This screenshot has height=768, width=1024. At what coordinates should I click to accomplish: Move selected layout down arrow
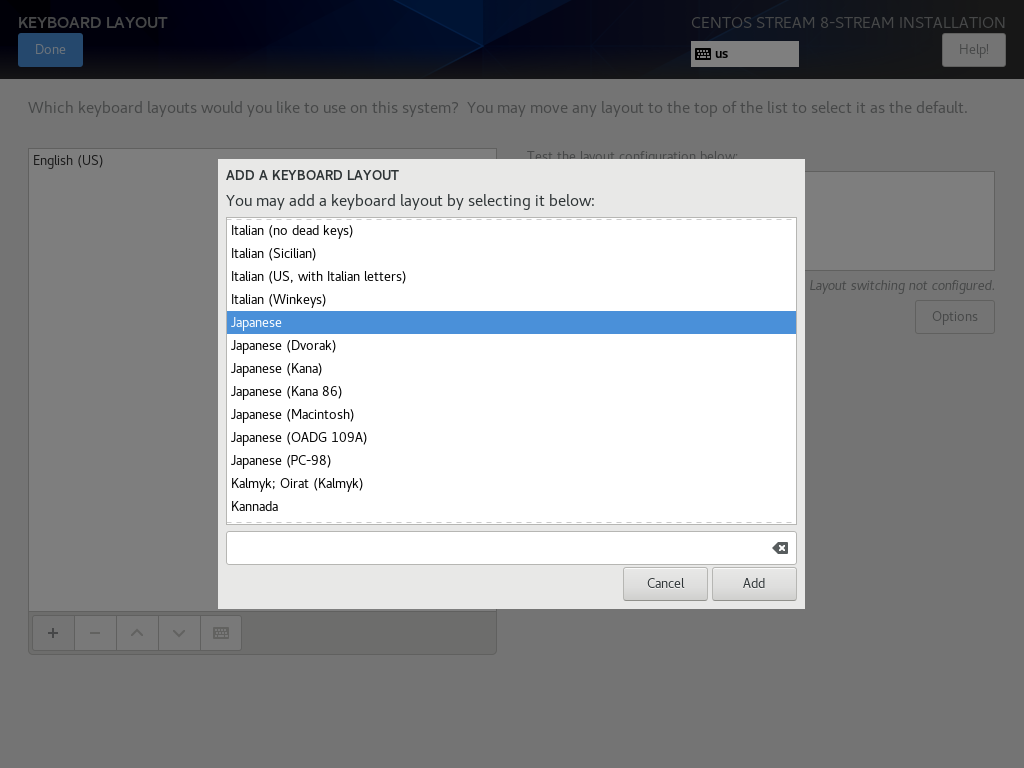178,633
